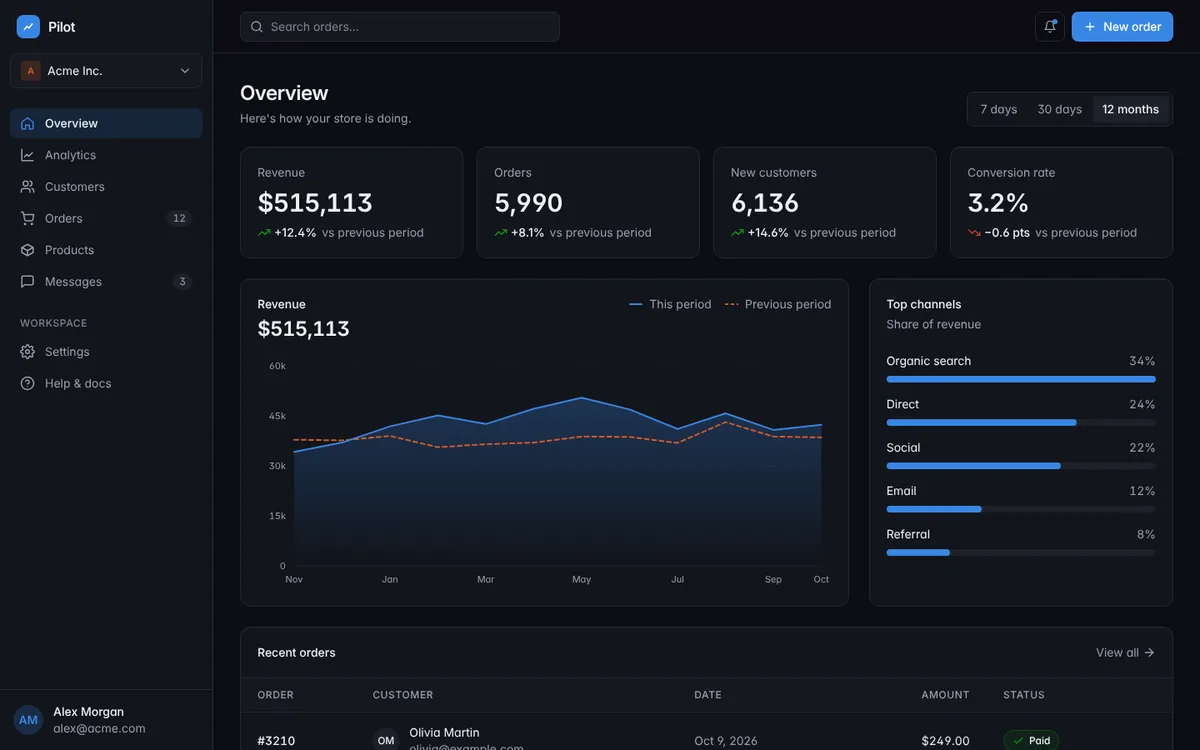Image resolution: width=1200 pixels, height=750 pixels.
Task: Click the Organic search progress bar
Action: [1021, 379]
